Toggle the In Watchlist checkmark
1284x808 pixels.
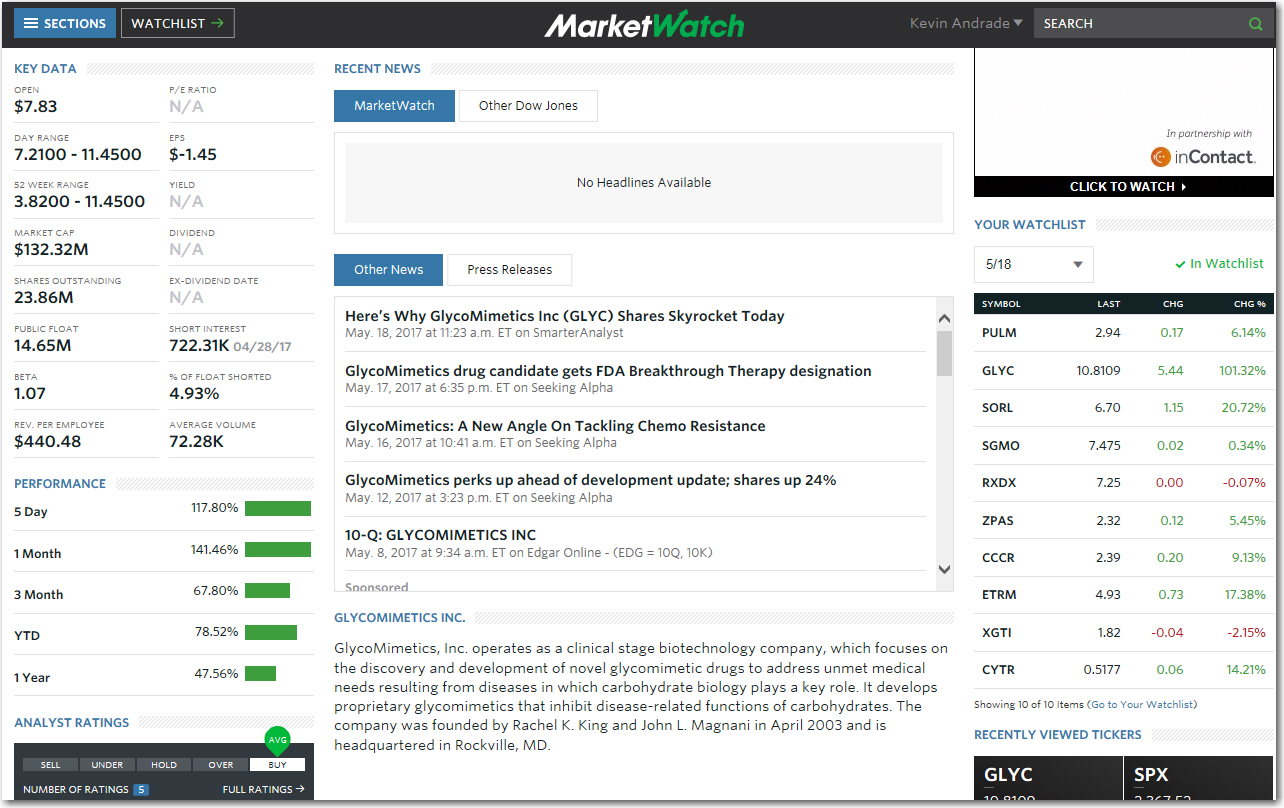tap(1219, 264)
